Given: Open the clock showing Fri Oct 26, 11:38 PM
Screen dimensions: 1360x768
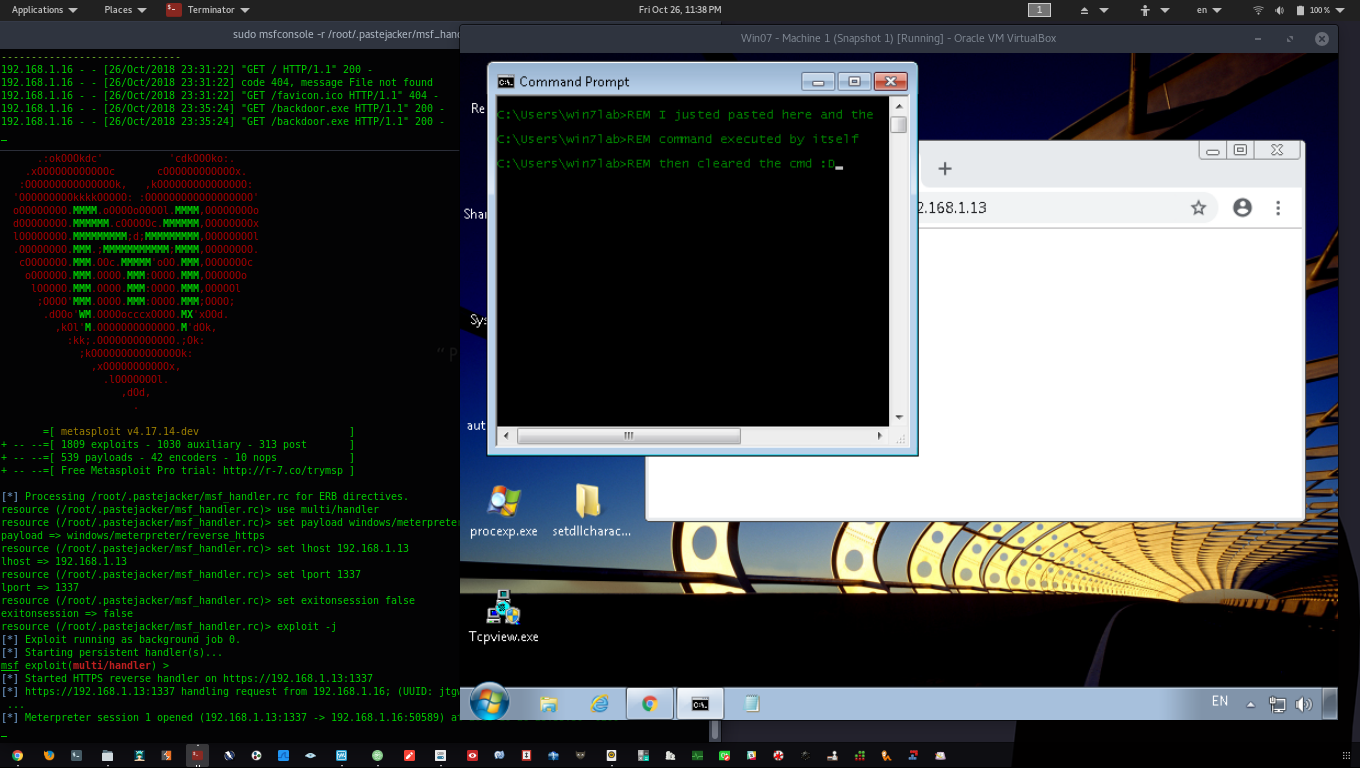Looking at the screenshot, I should 679,10.
